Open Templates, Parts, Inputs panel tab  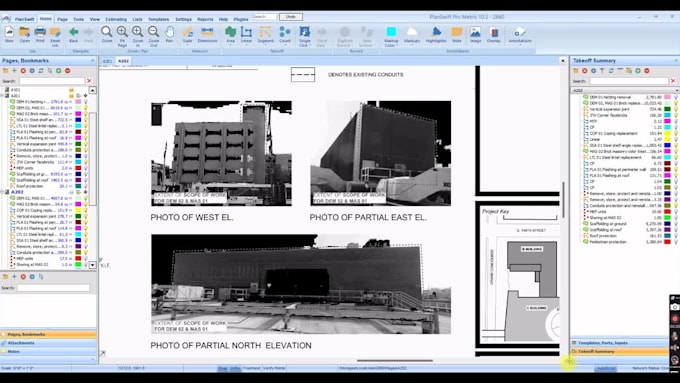pos(619,343)
